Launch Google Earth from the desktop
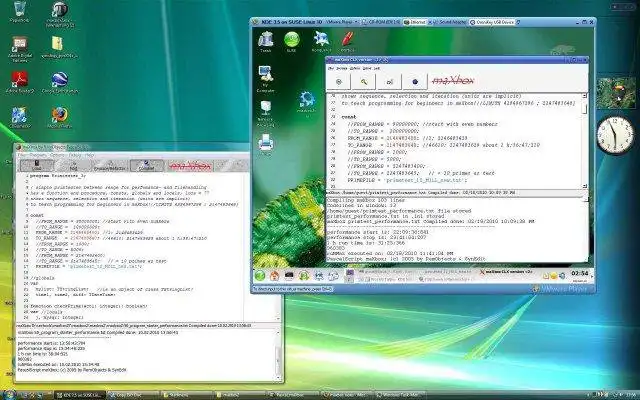This screenshot has height=400, width=640. (60, 82)
